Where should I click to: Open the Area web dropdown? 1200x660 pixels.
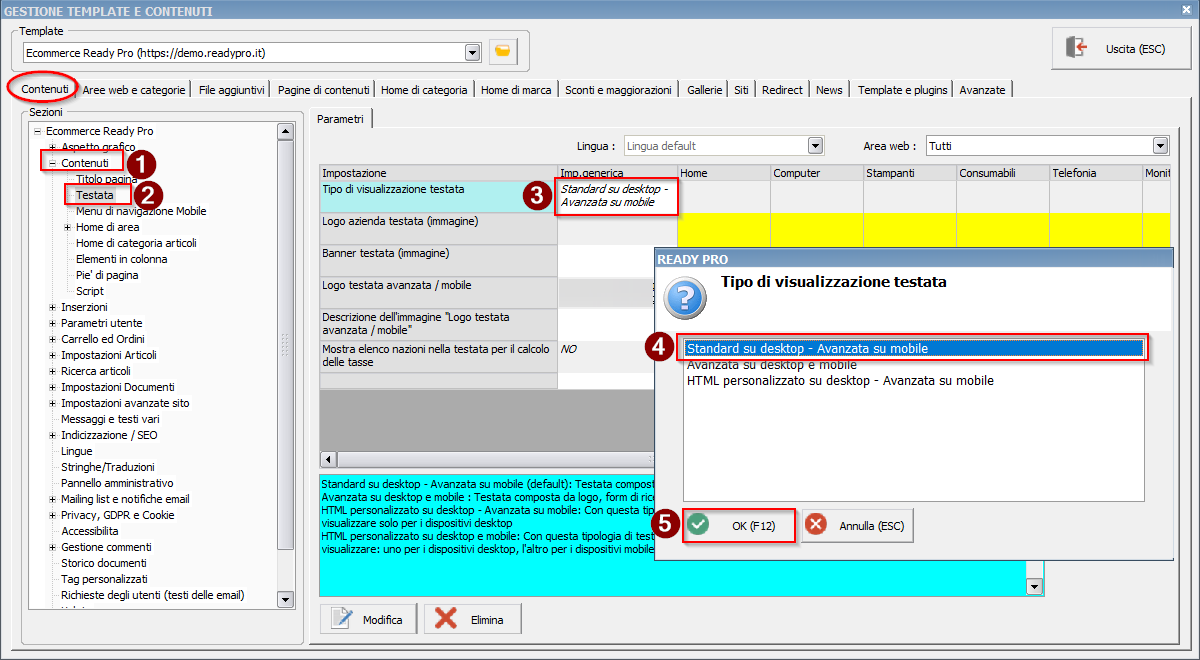(x=1160, y=146)
